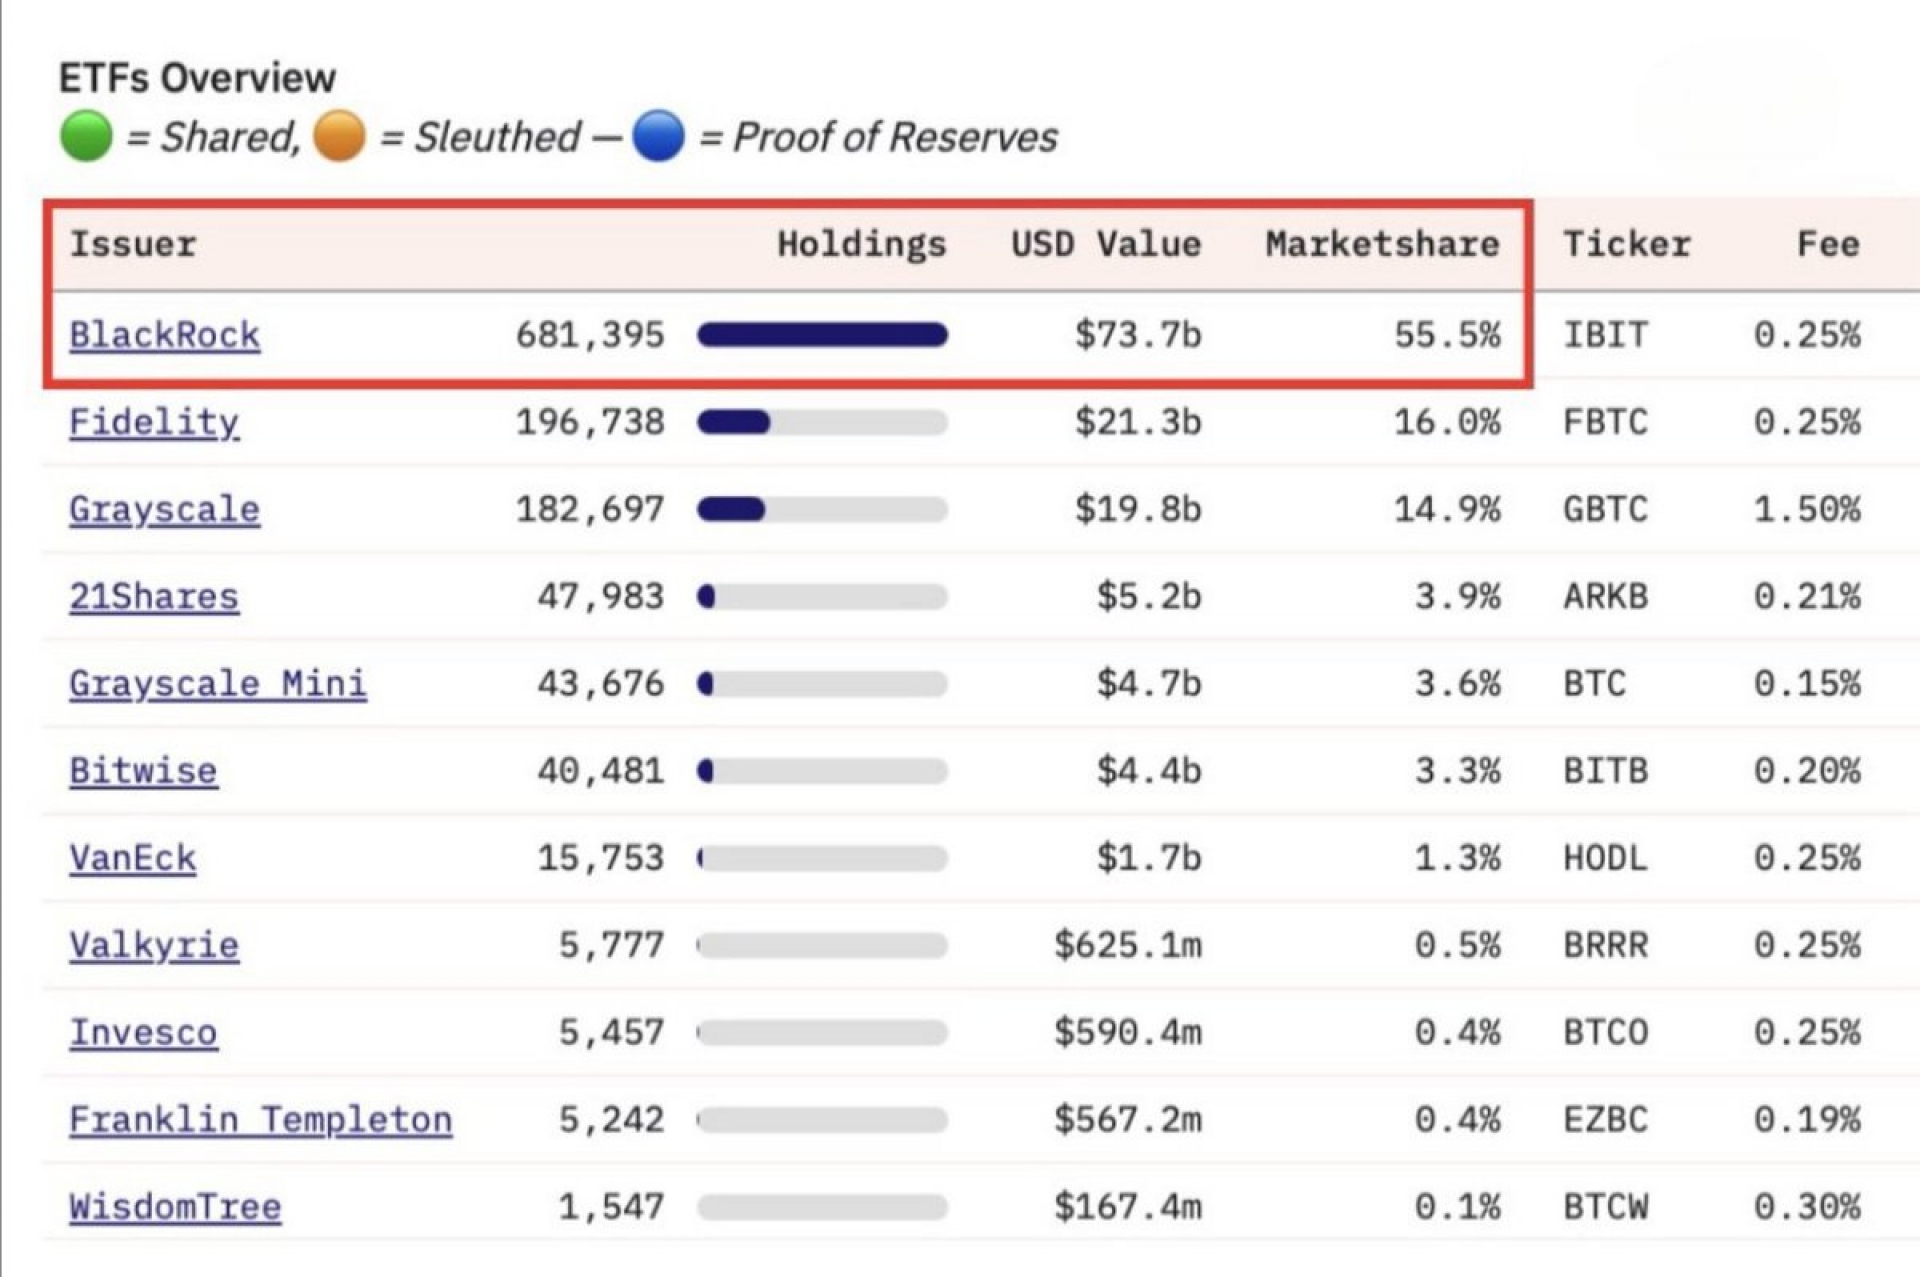This screenshot has width=1920, height=1277.
Task: Open the Invesco issuer link
Action: [143, 1032]
